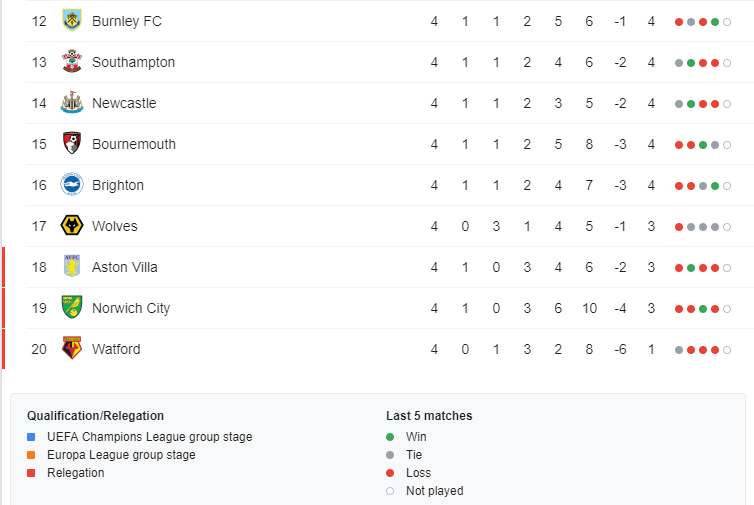Click Burnley's green win form dot

(x=715, y=22)
